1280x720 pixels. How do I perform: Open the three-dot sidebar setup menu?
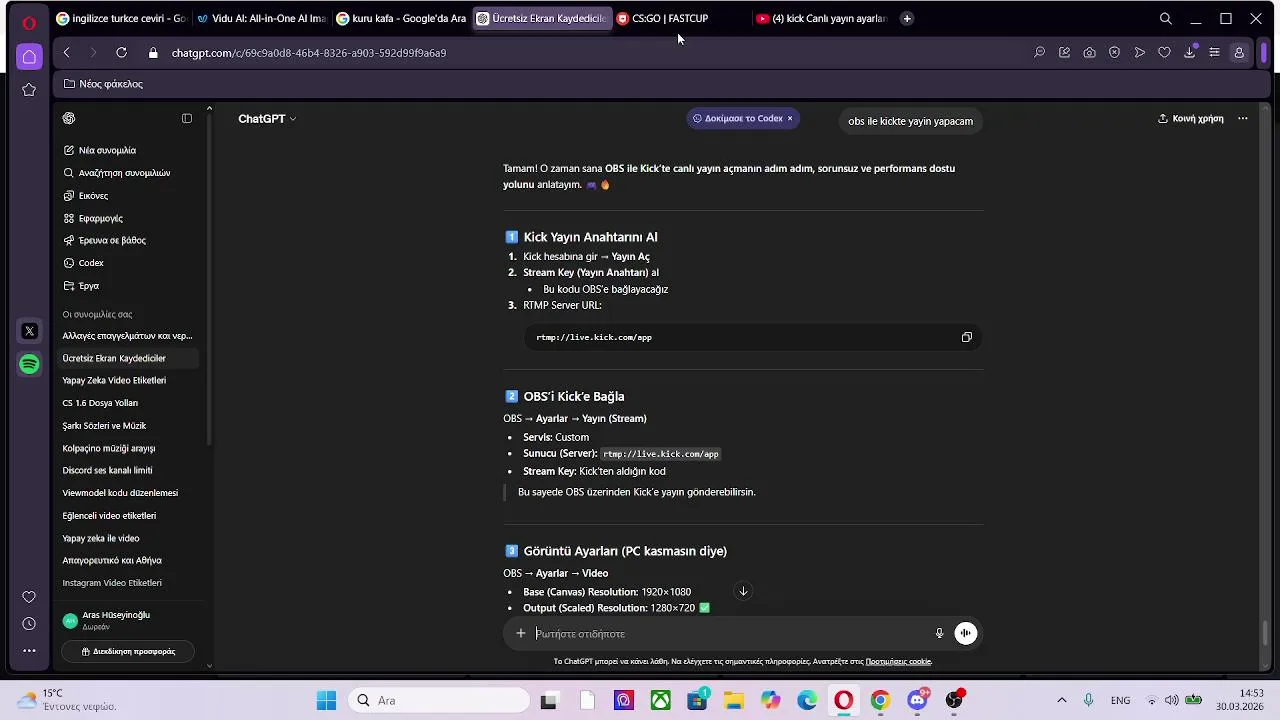(29, 650)
